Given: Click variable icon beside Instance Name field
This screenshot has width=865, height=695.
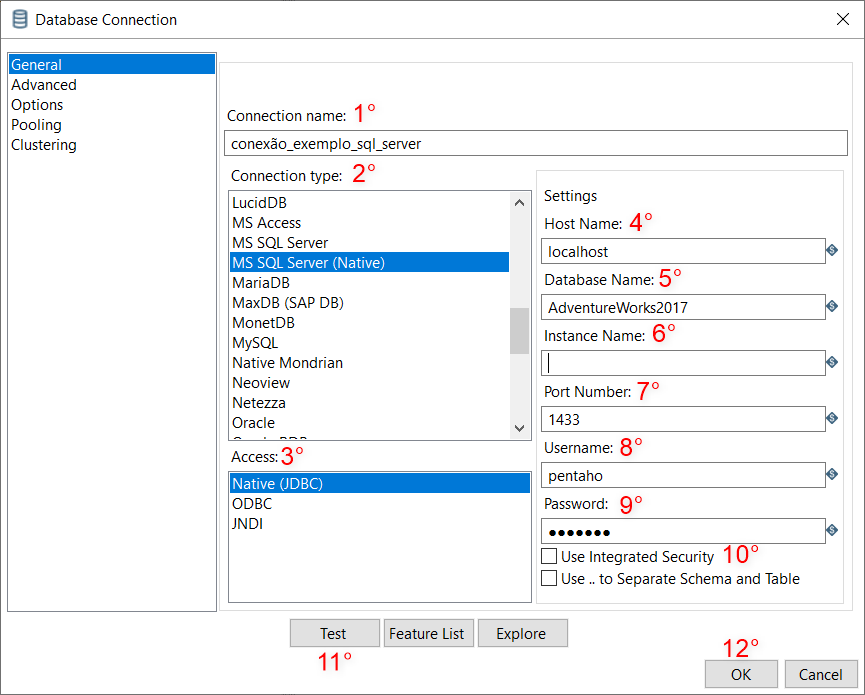Looking at the screenshot, I should click(x=832, y=362).
